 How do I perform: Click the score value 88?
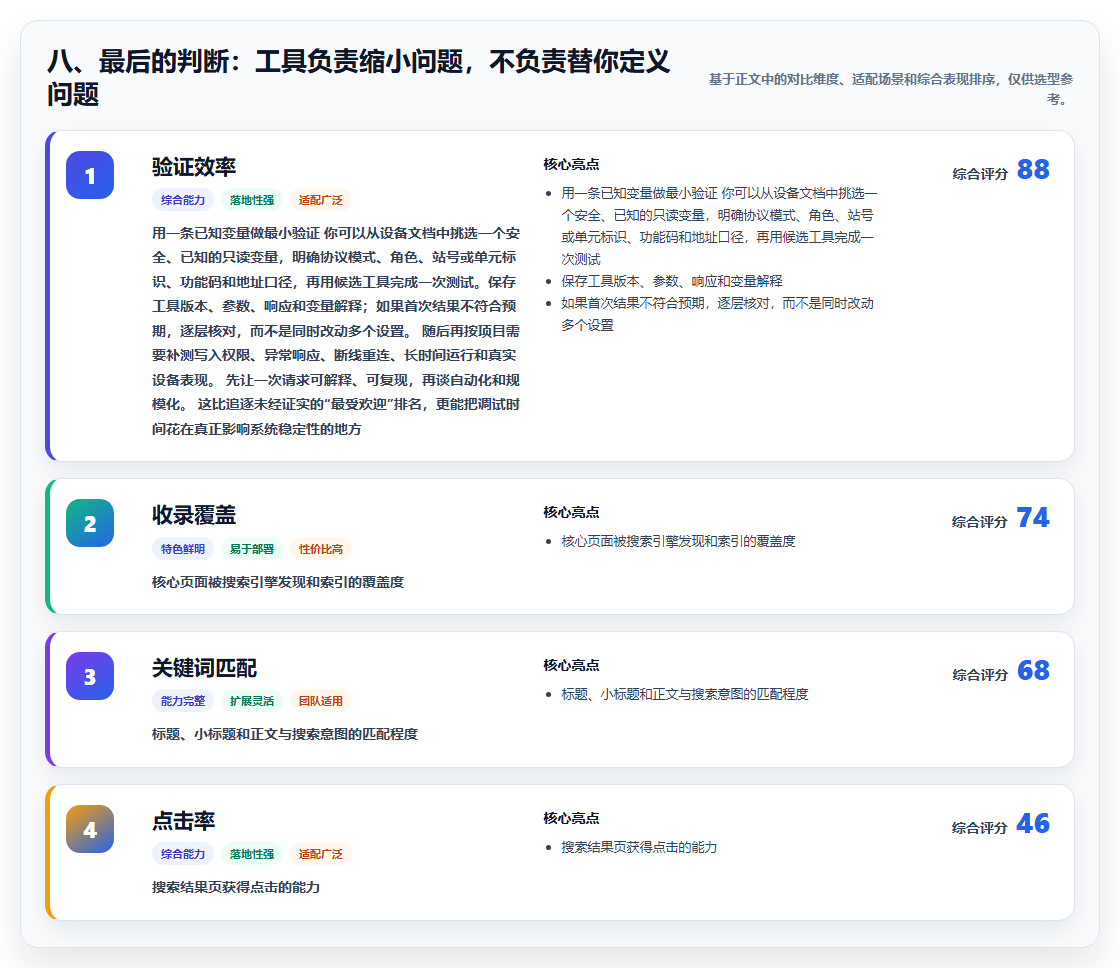point(1033,170)
